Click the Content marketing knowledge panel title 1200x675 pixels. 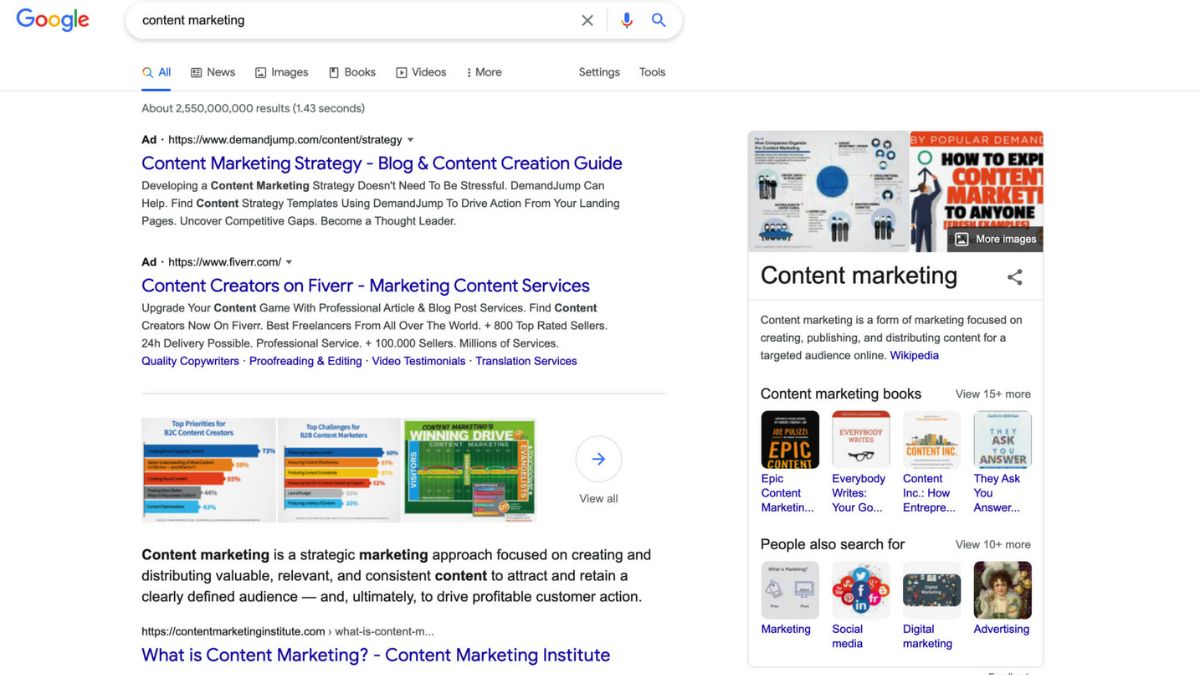(859, 276)
